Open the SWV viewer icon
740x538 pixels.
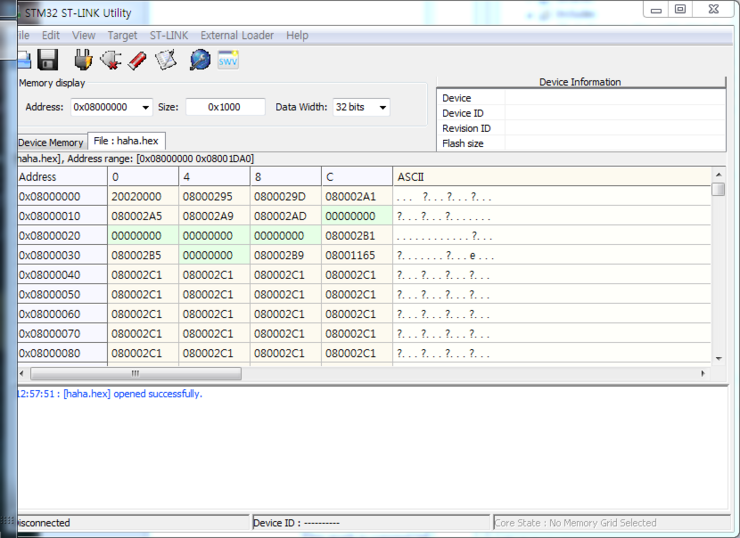tap(228, 60)
